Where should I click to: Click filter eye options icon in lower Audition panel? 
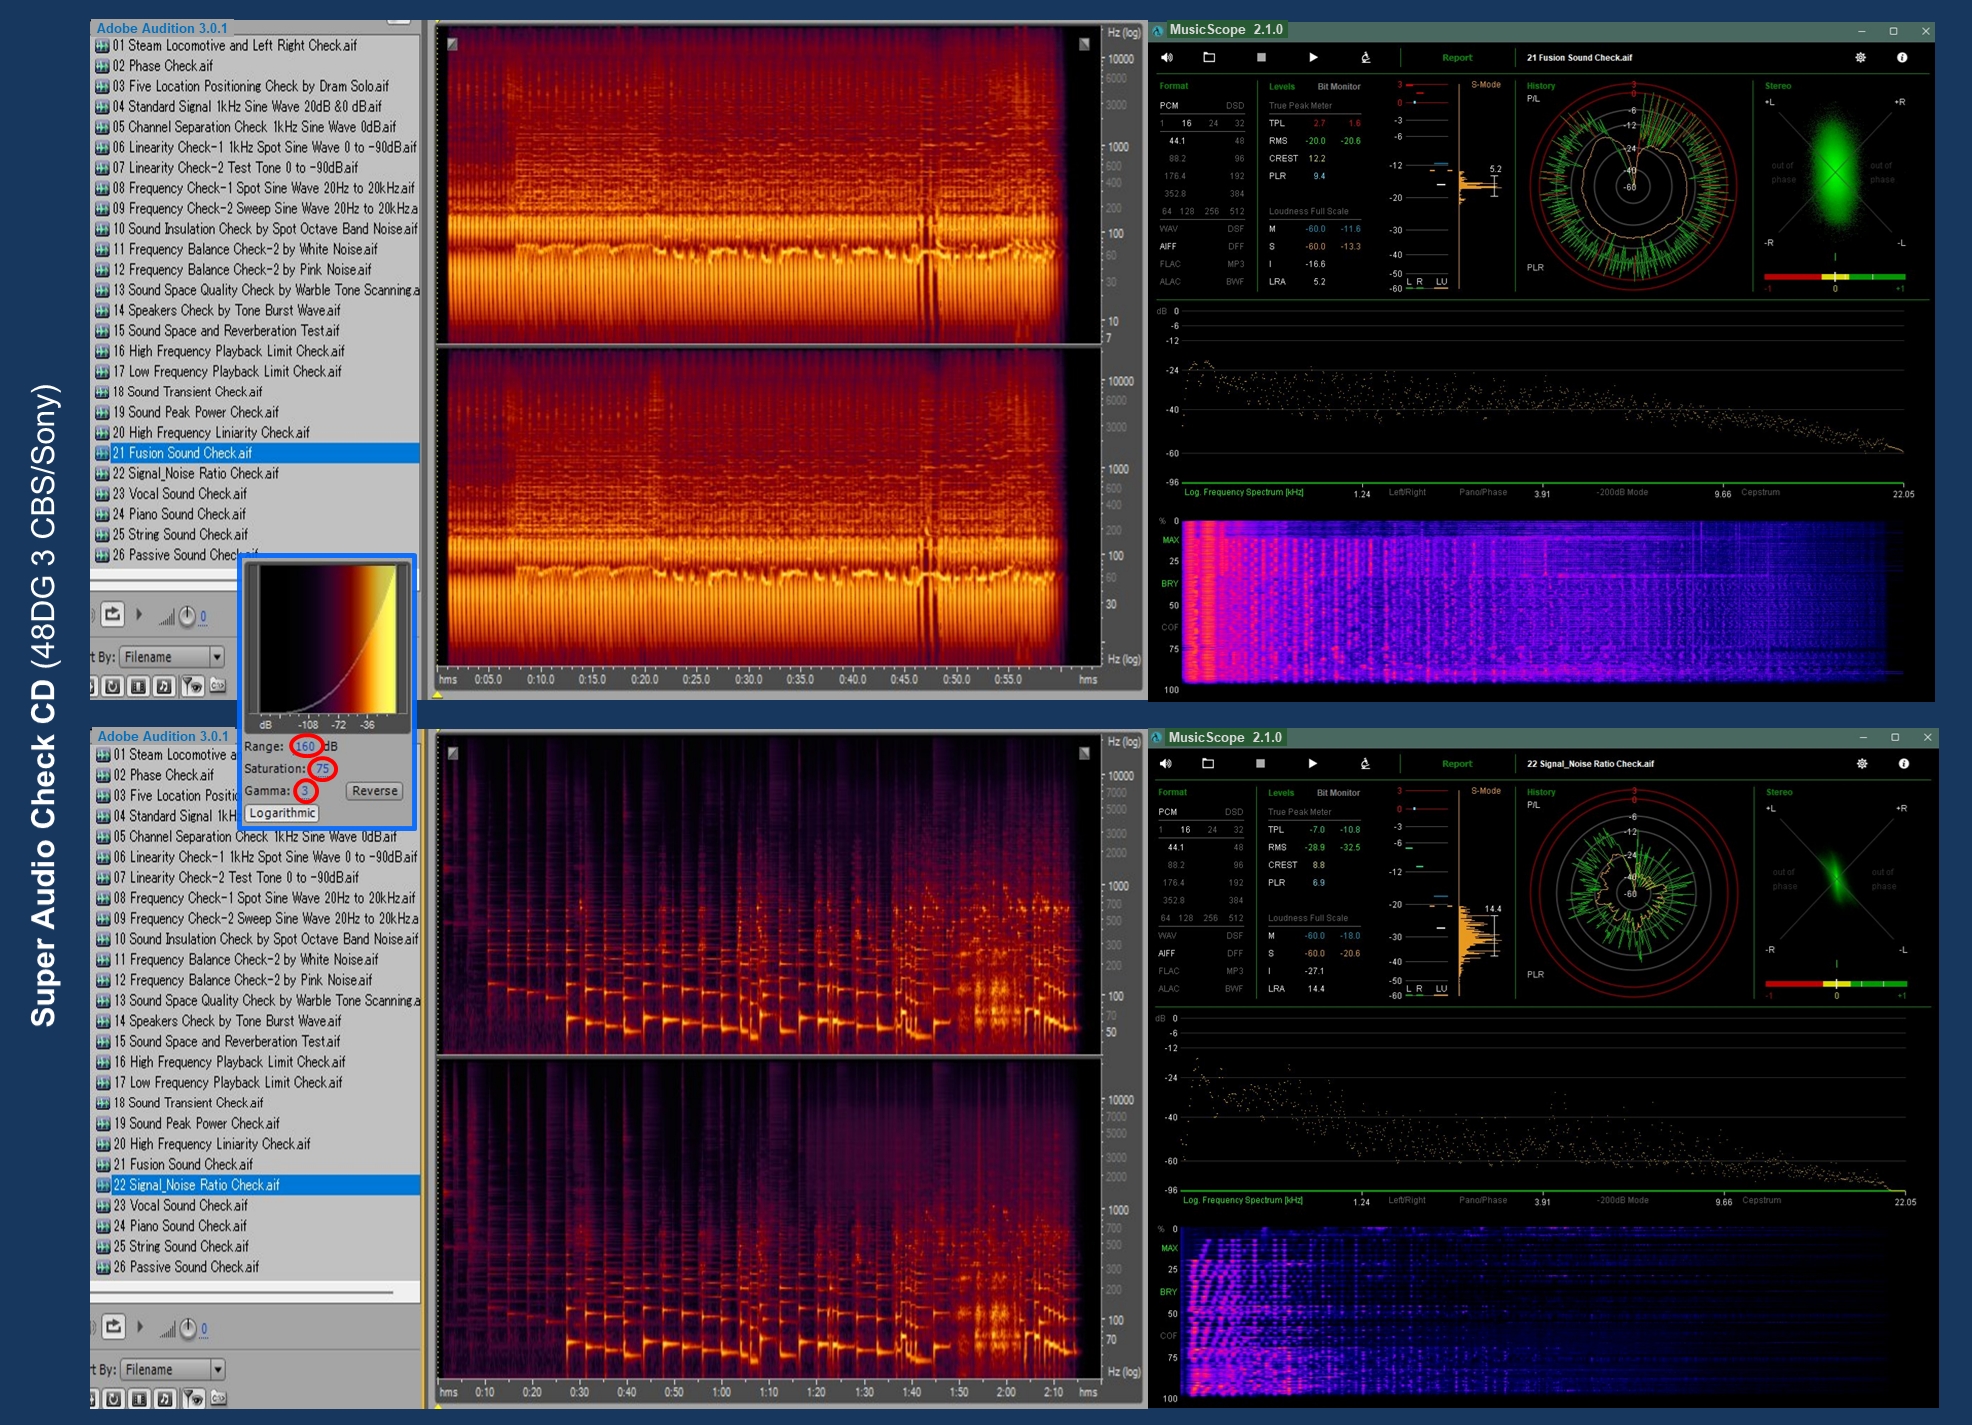click(x=192, y=1399)
